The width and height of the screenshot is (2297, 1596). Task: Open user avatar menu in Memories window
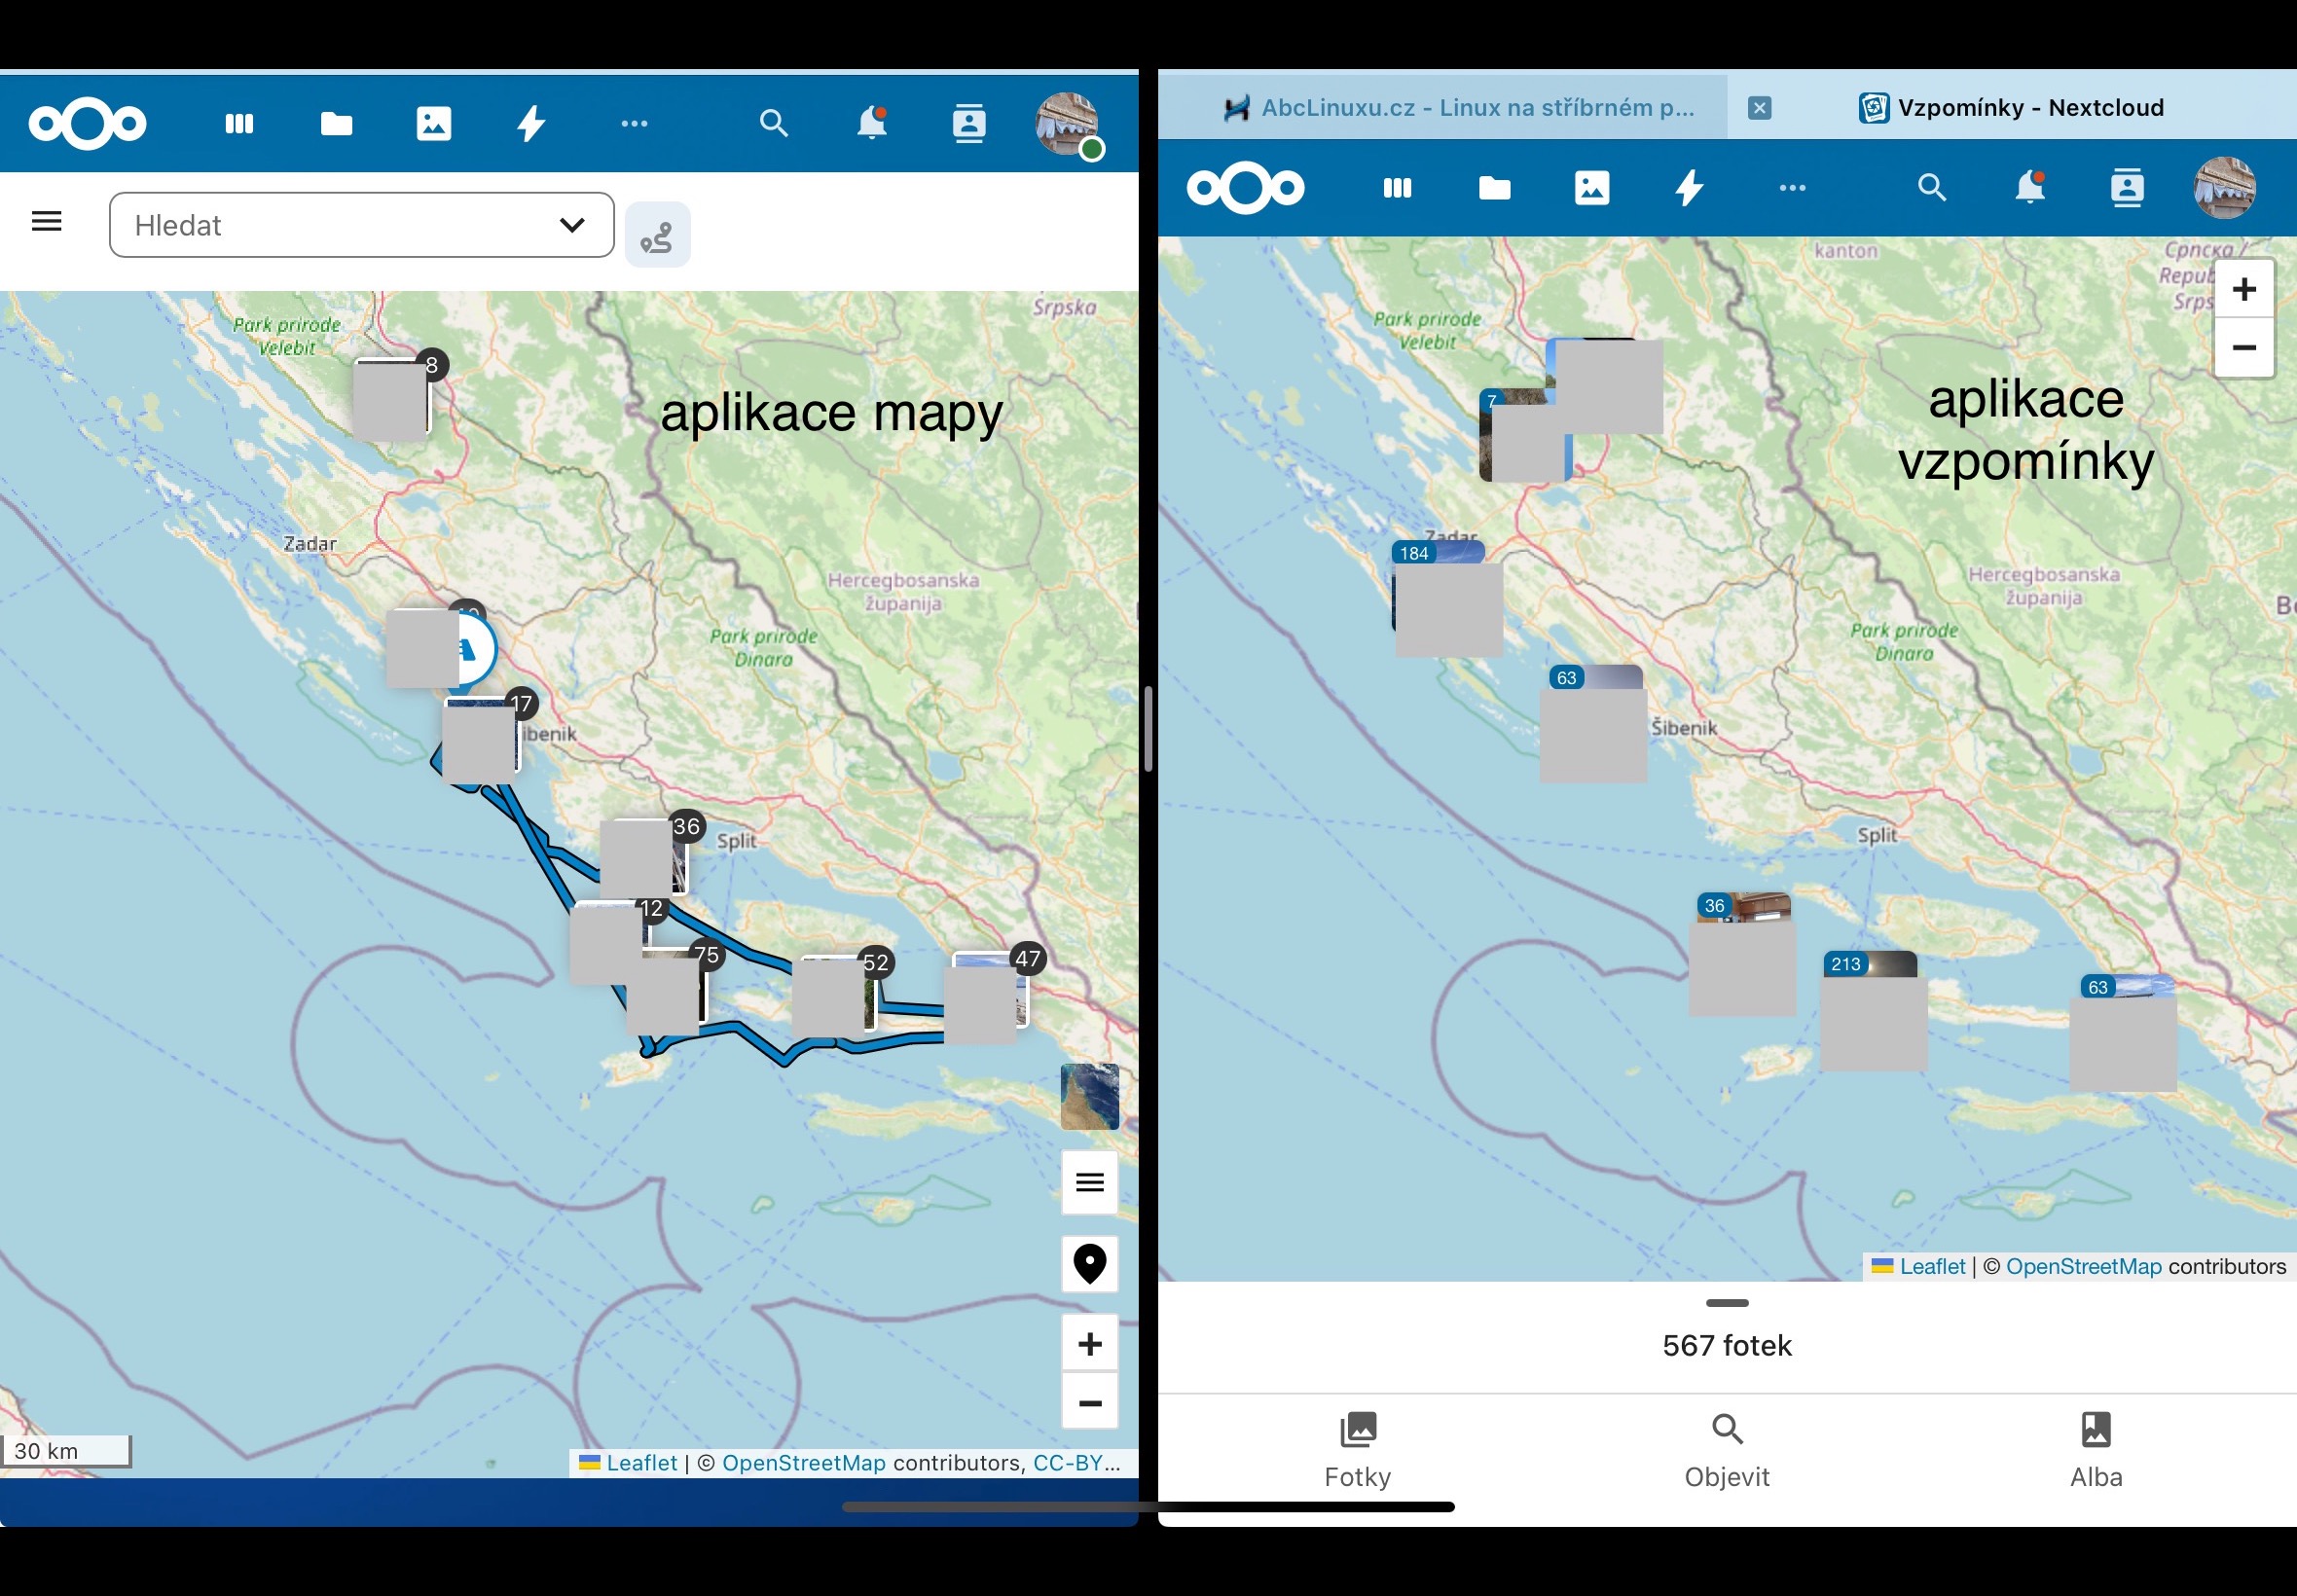(x=2225, y=188)
